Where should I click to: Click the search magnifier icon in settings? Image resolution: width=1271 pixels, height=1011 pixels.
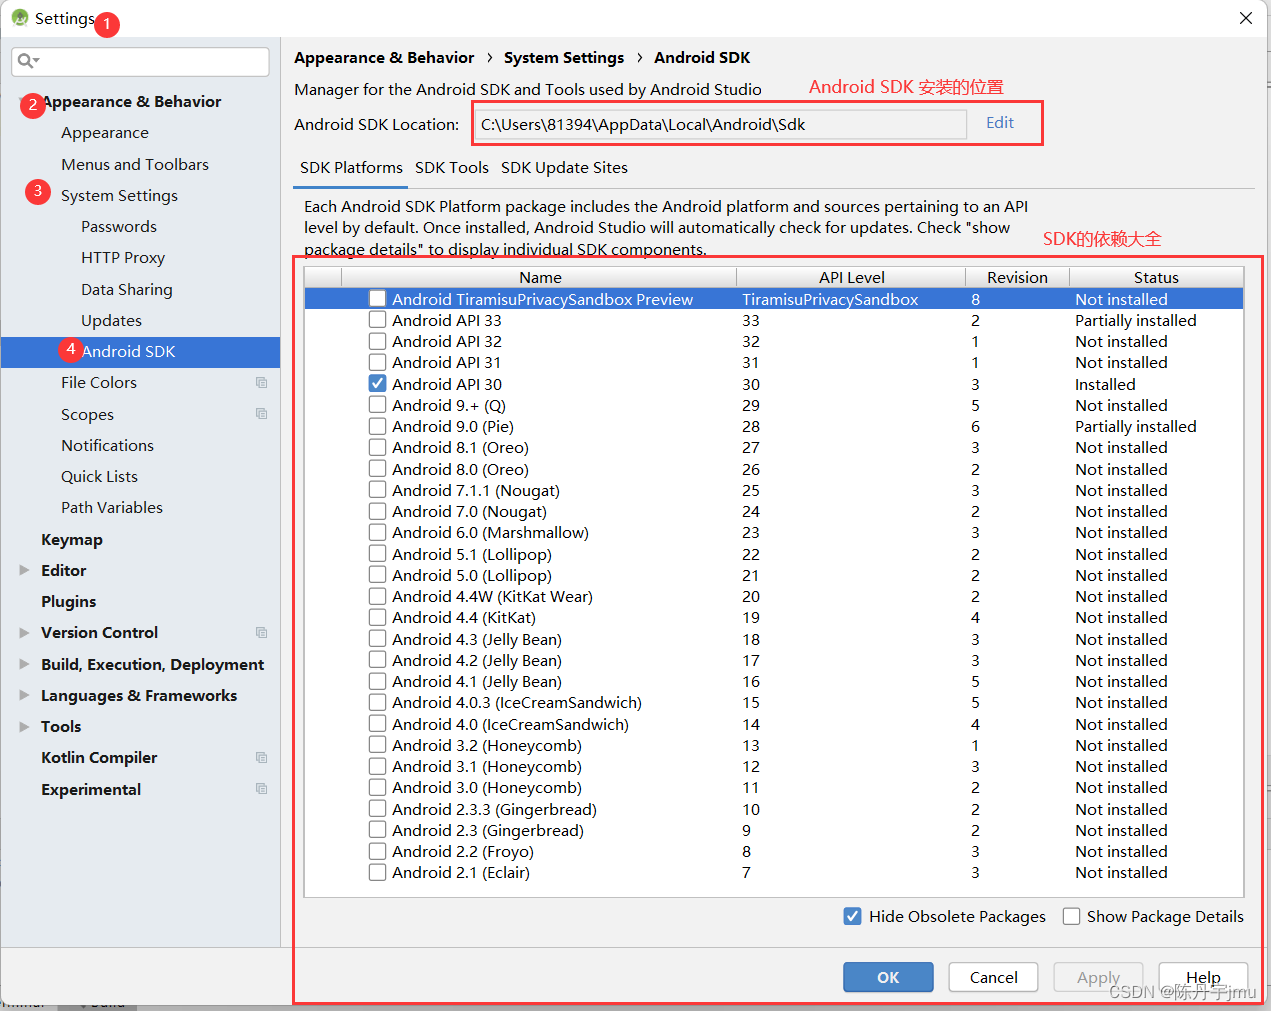[25, 61]
